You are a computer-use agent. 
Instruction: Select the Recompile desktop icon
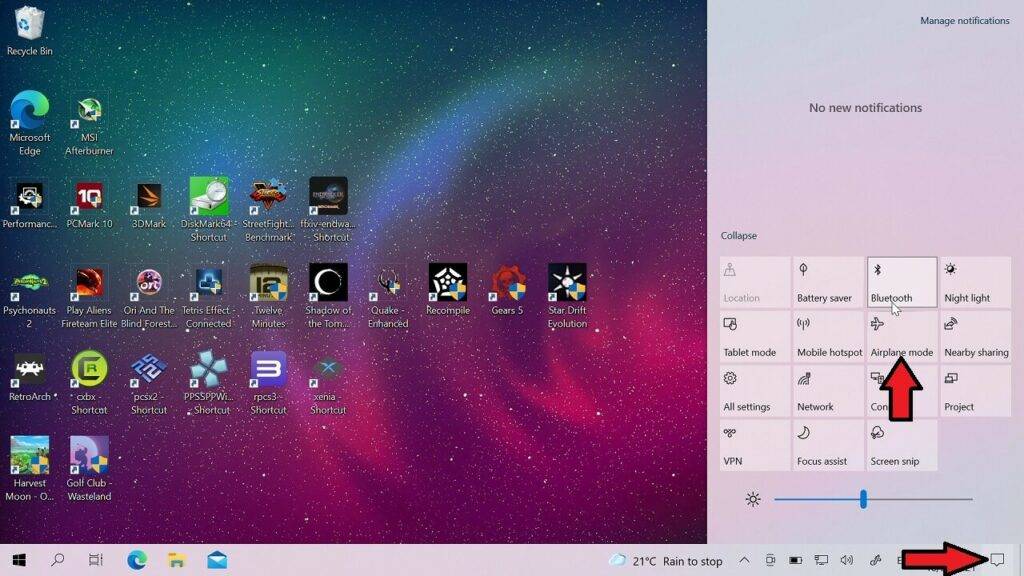pyautogui.click(x=448, y=289)
